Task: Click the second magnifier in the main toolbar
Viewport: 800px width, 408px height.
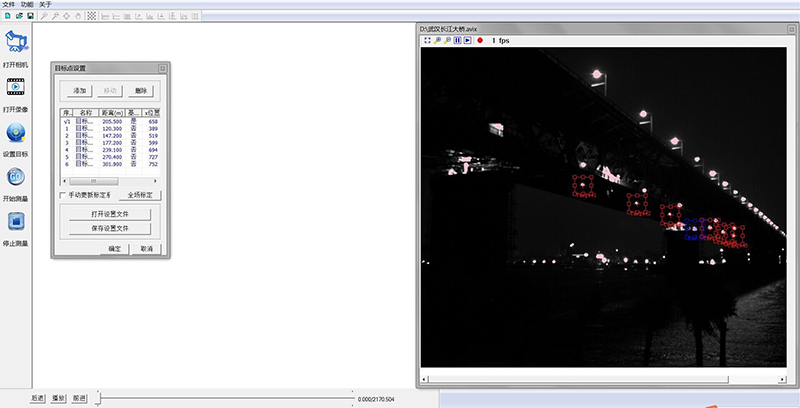Action: pos(56,16)
